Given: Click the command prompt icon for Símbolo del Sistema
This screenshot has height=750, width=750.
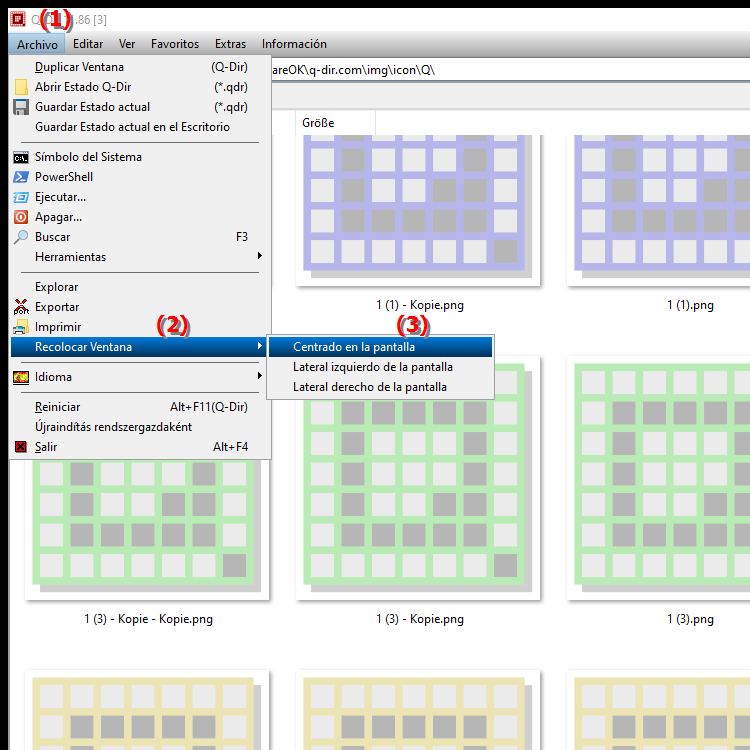Looking at the screenshot, I should pos(21,157).
